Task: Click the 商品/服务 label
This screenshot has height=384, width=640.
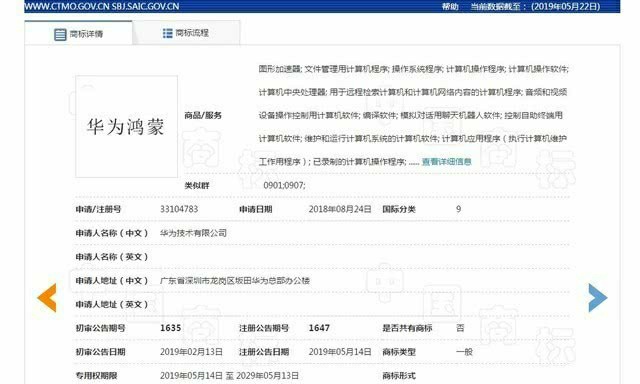Action: 203,115
